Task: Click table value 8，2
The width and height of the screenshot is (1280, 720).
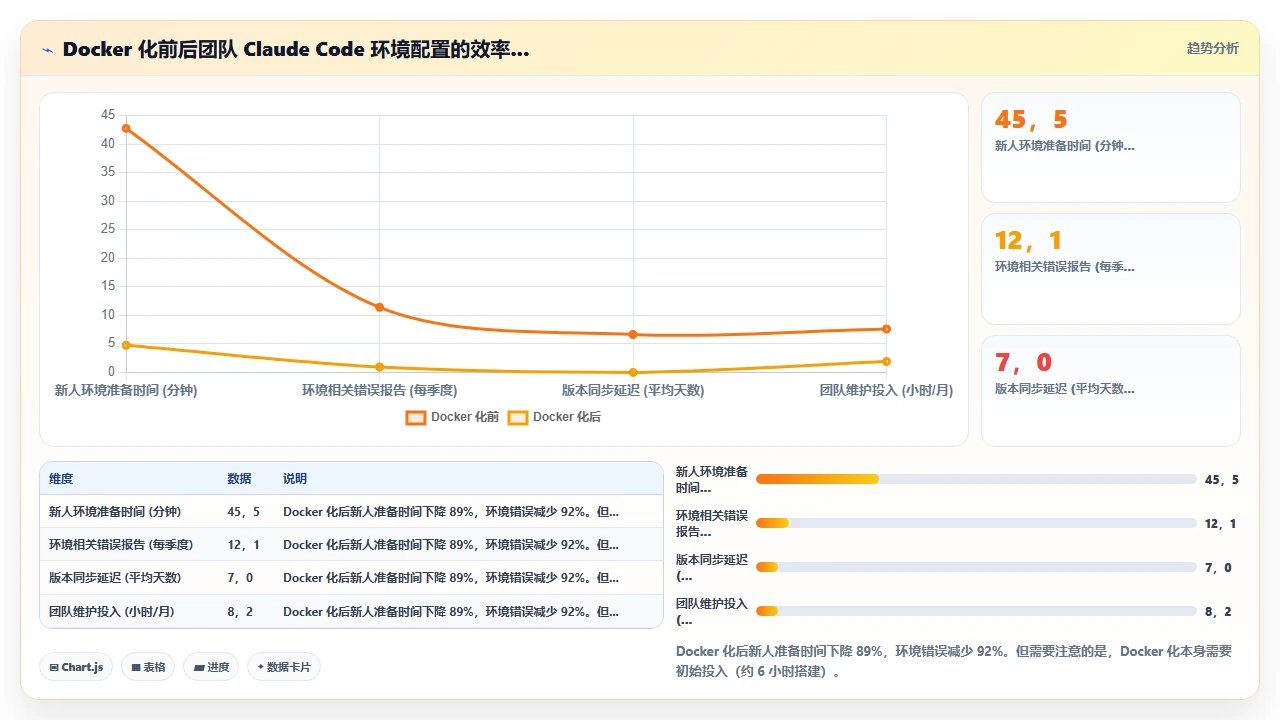Action: (x=240, y=611)
